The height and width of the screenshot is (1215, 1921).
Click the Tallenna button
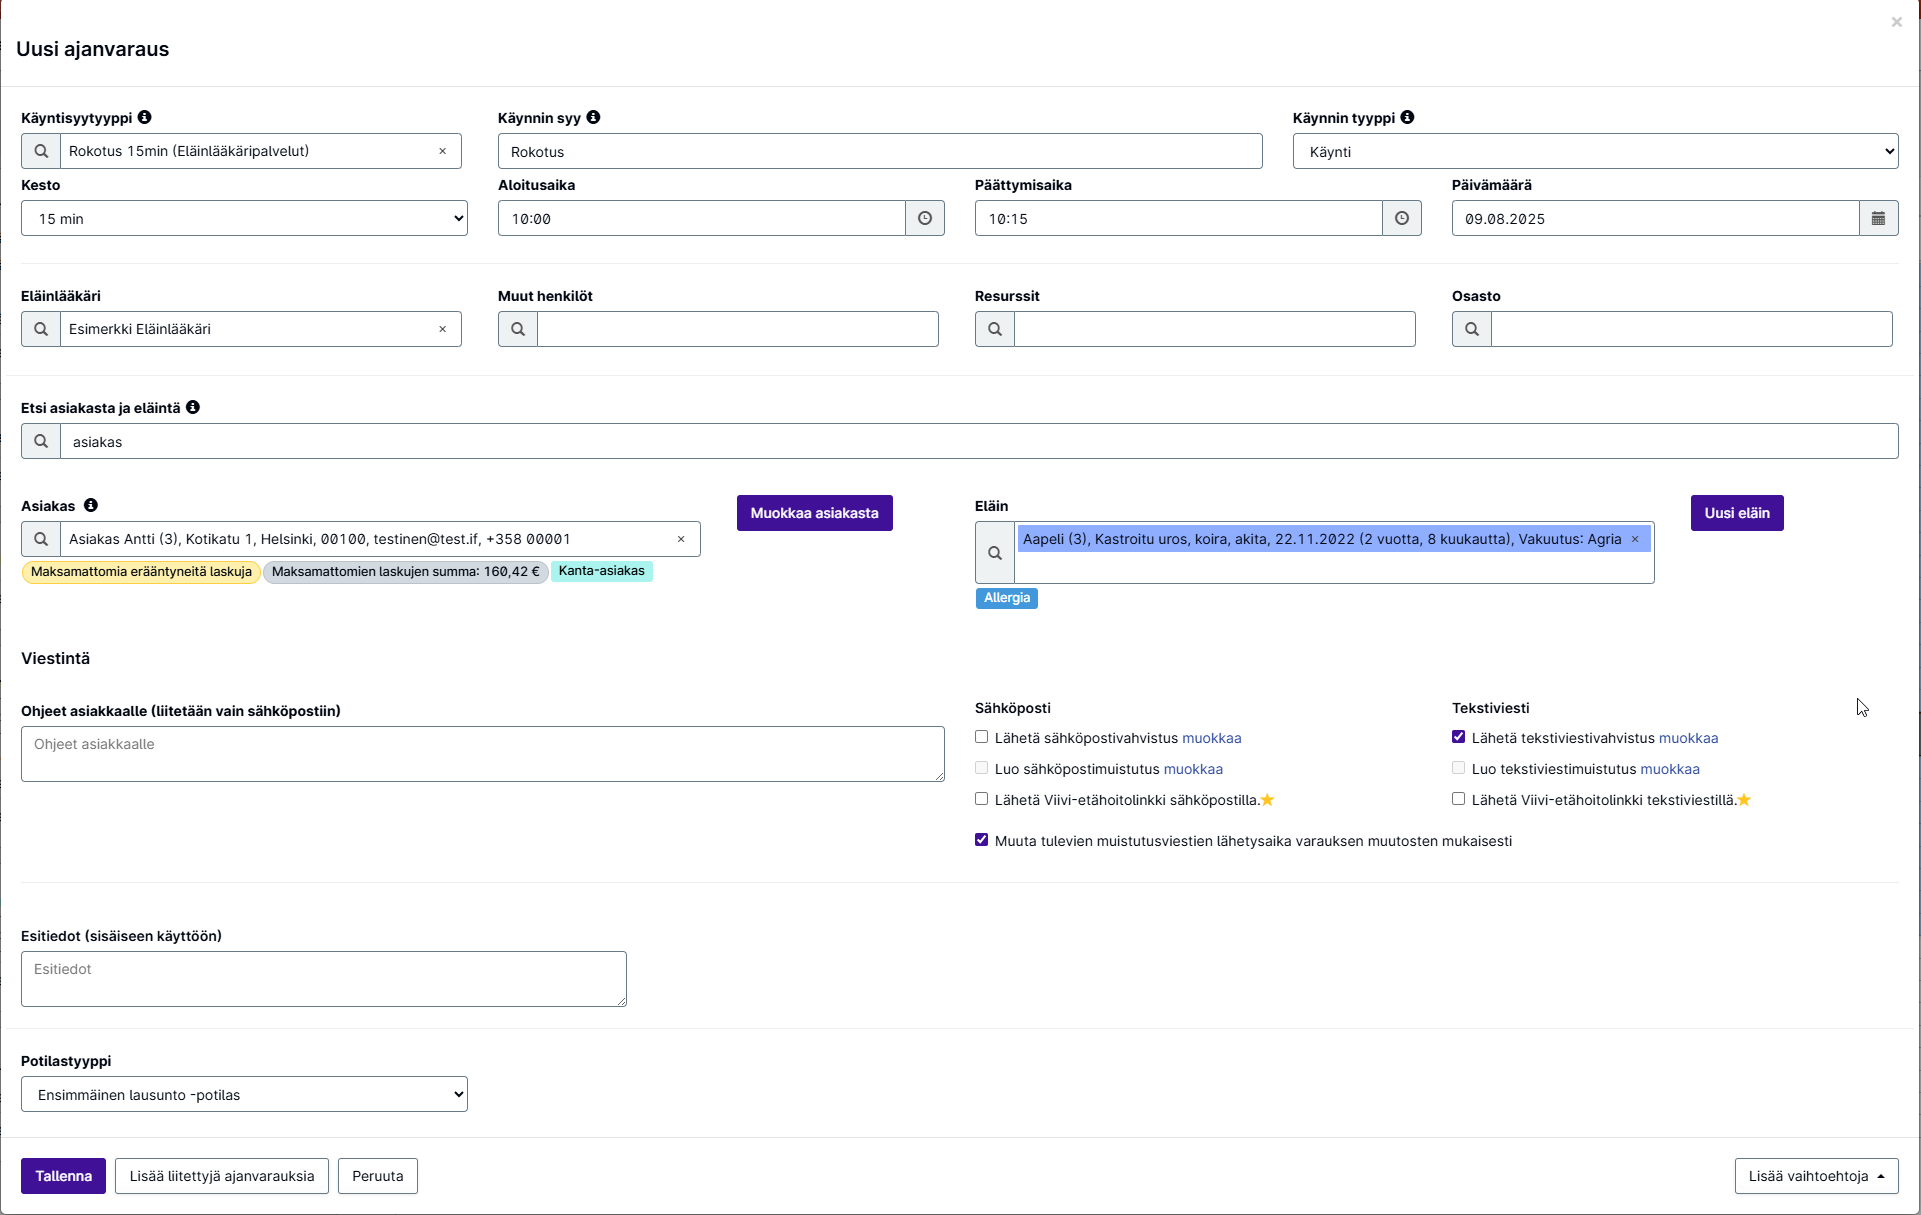pyautogui.click(x=63, y=1176)
